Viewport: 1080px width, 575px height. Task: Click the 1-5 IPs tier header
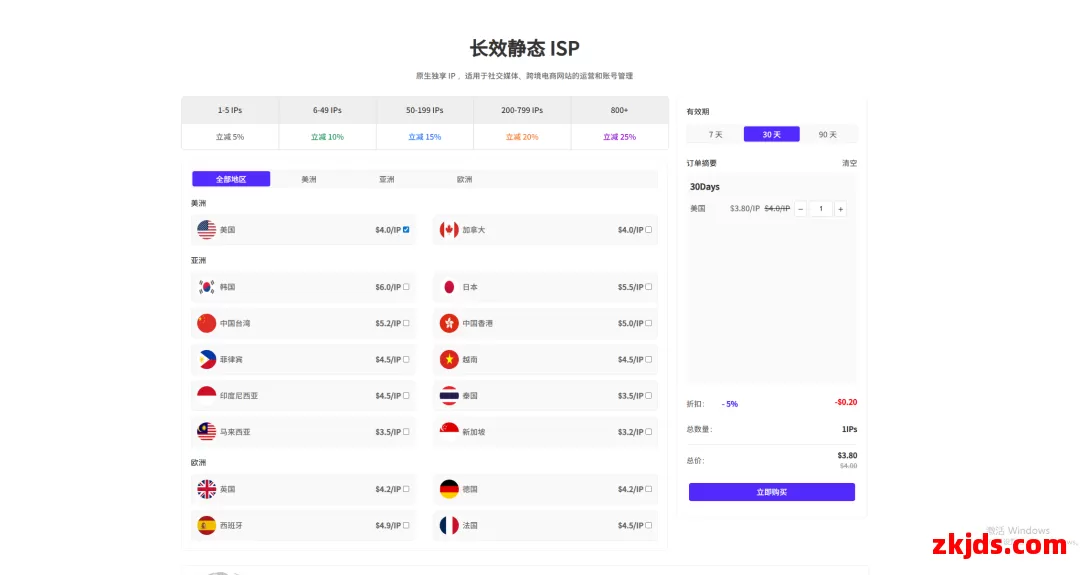point(230,110)
